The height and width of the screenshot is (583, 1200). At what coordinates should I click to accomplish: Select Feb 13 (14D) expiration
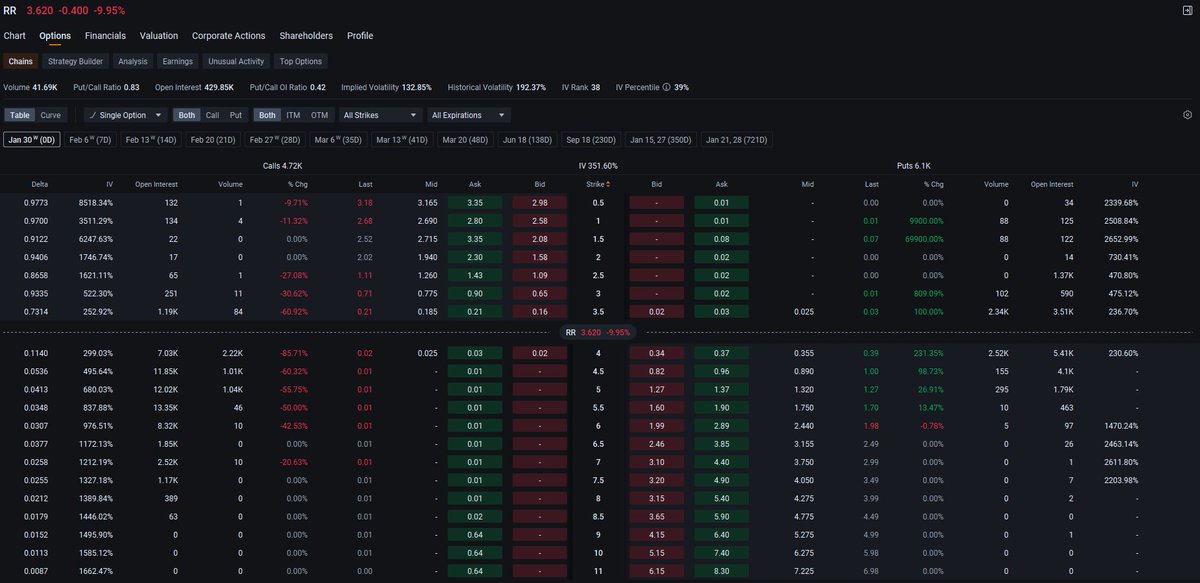click(150, 140)
